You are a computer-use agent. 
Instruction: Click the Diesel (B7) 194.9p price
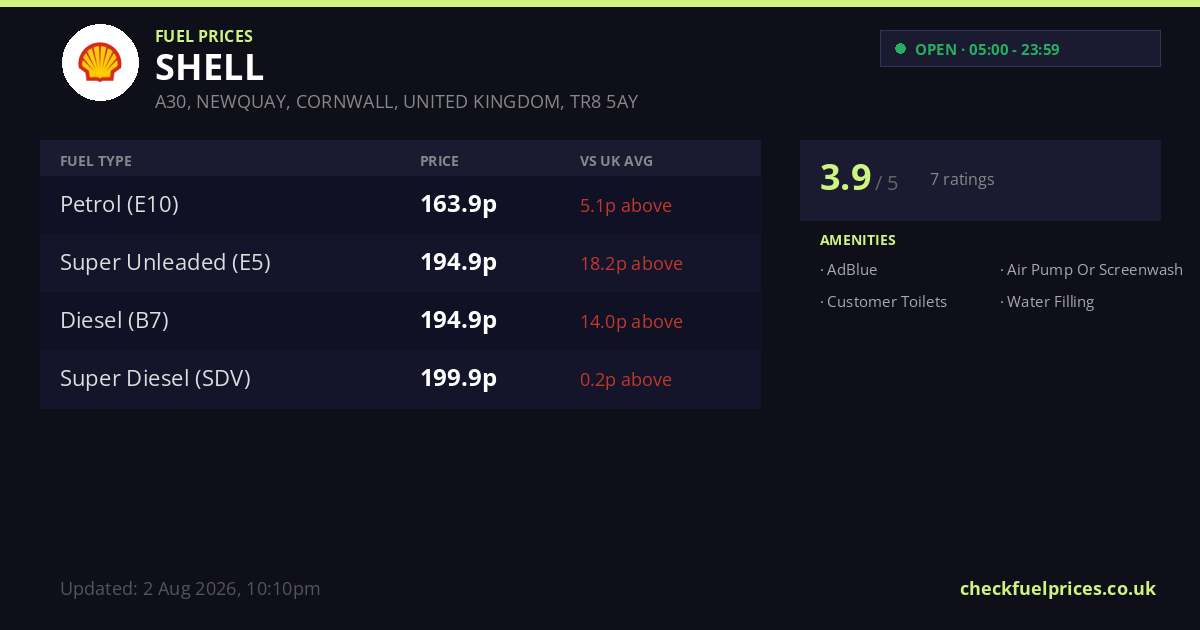coord(458,321)
